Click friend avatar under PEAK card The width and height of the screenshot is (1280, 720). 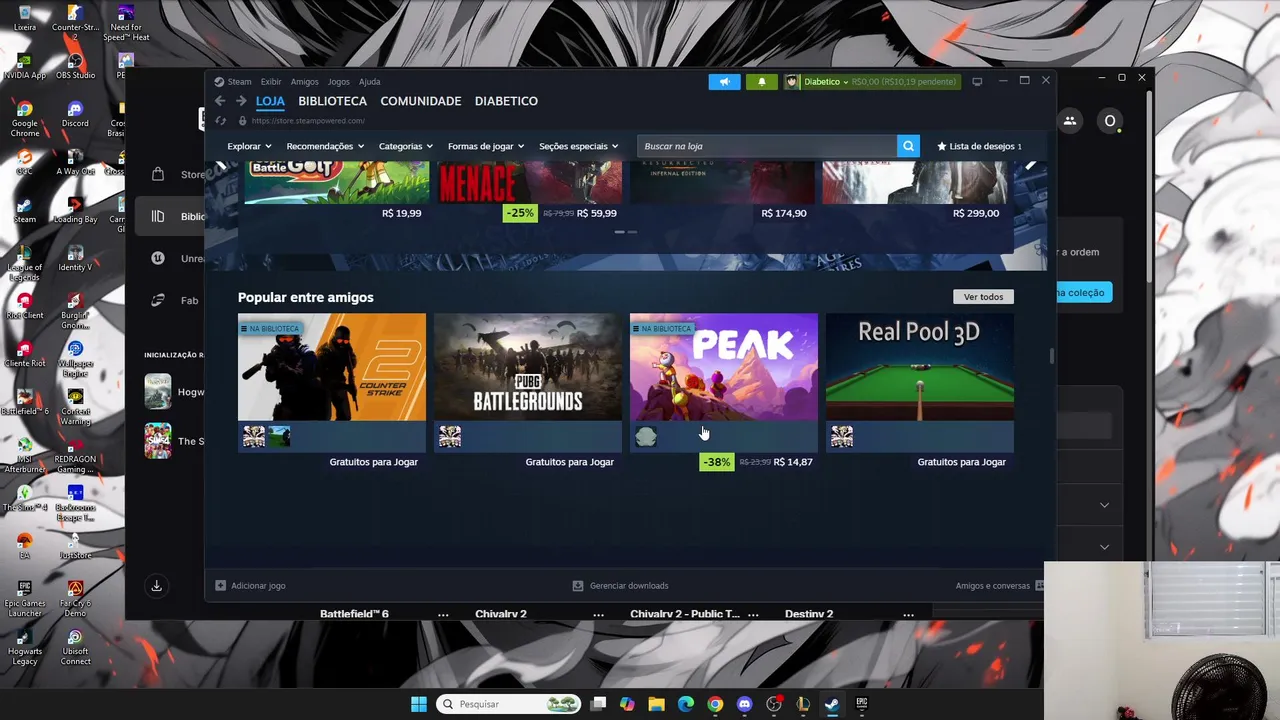646,436
